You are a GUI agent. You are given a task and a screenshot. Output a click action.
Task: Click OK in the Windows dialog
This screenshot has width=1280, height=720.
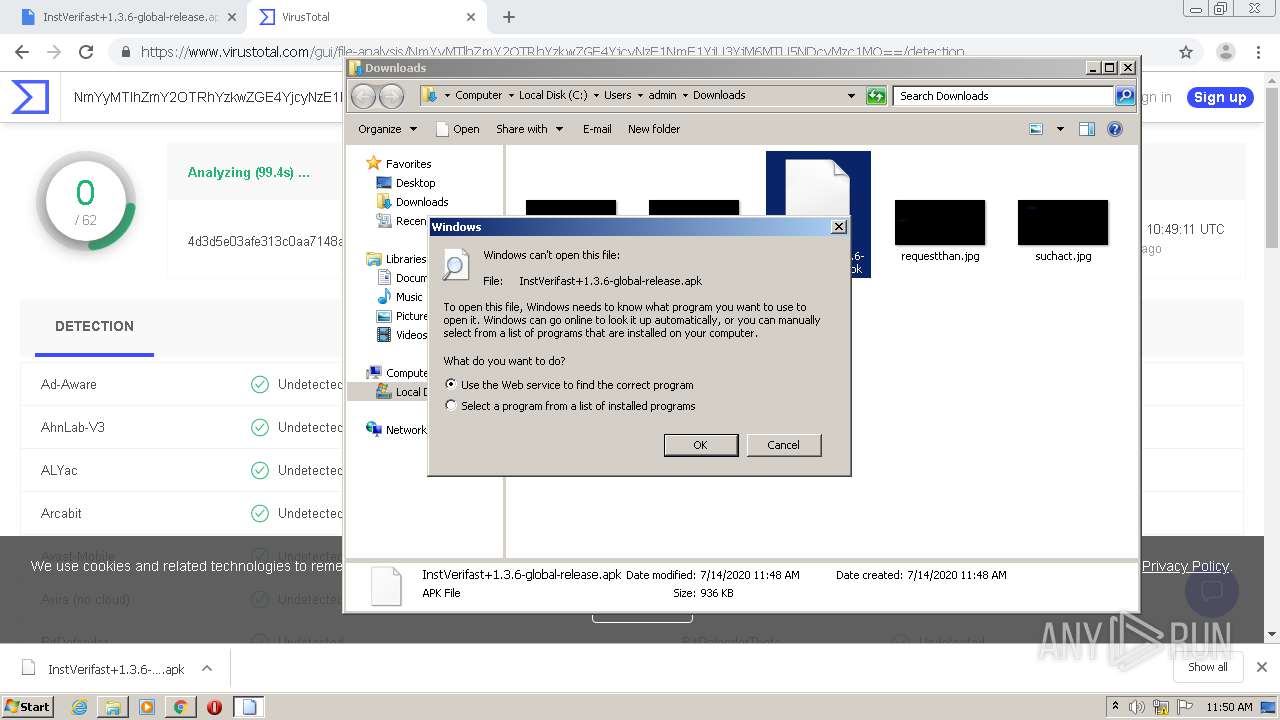pyautogui.click(x=700, y=445)
